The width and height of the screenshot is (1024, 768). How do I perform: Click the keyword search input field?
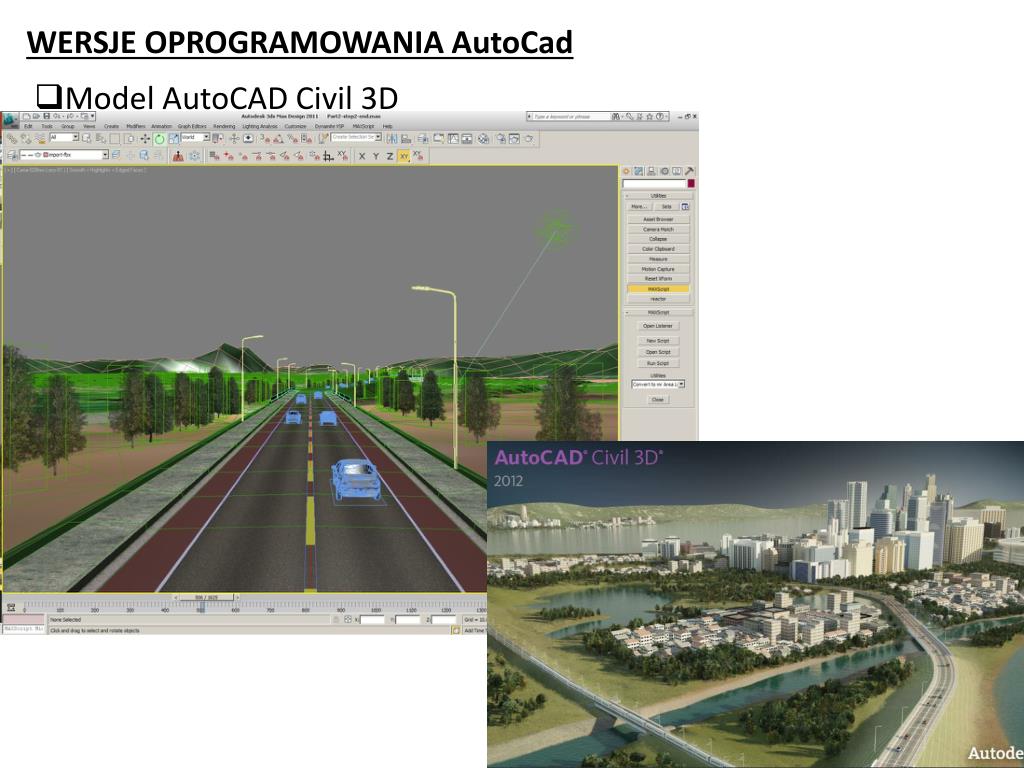point(572,116)
